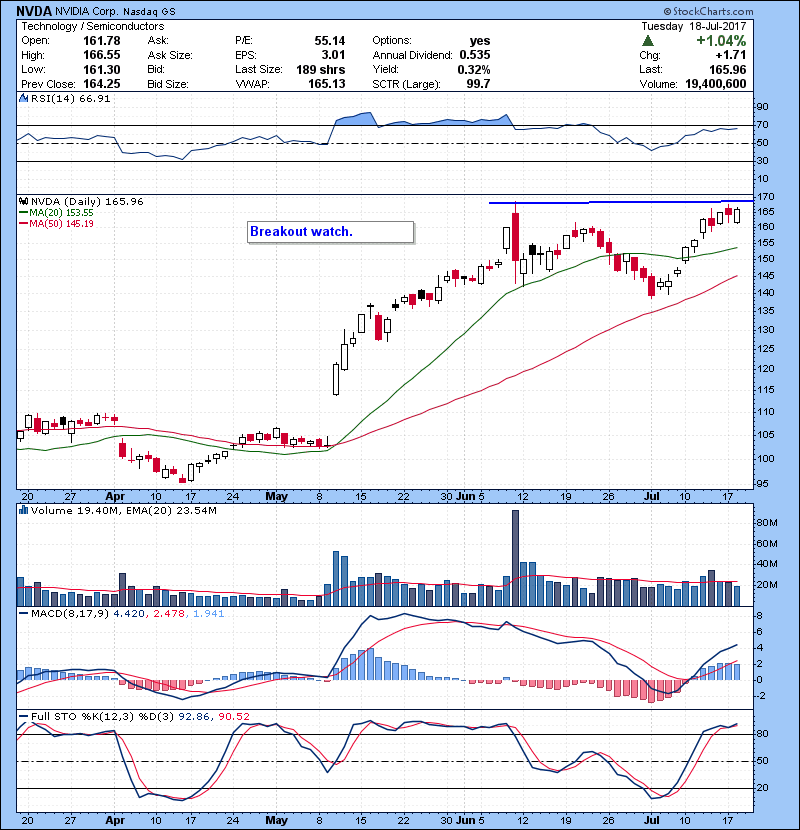Click the Last Size 189 shrs value
Viewport: 800px width, 830px height.
coord(320,69)
